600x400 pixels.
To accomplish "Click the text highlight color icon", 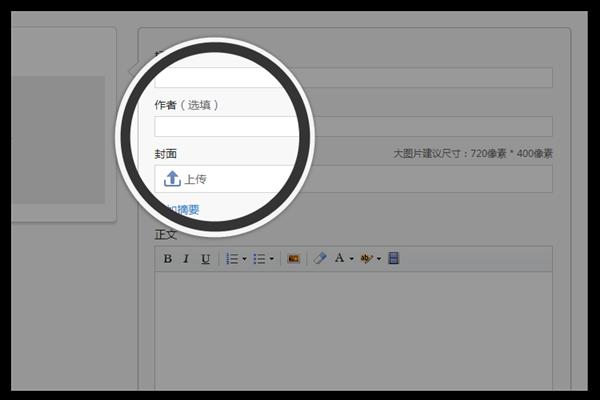I will click(x=367, y=259).
